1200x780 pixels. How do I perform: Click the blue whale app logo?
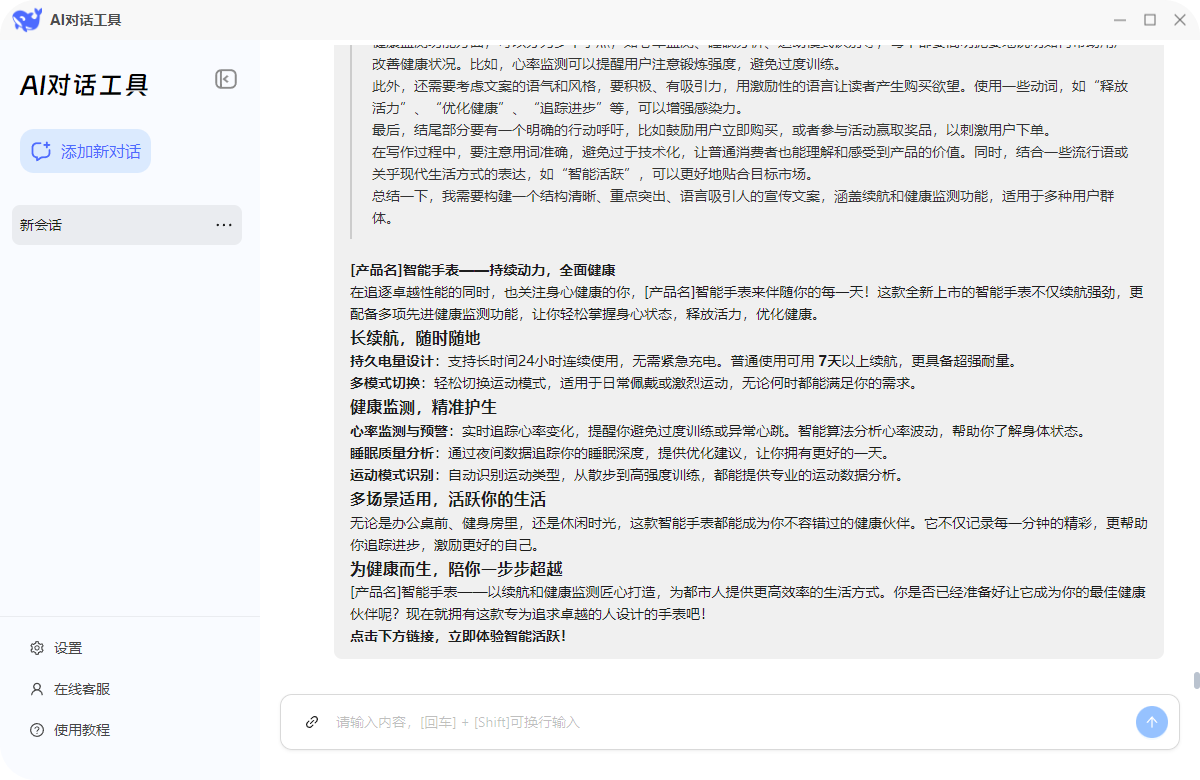[27, 19]
